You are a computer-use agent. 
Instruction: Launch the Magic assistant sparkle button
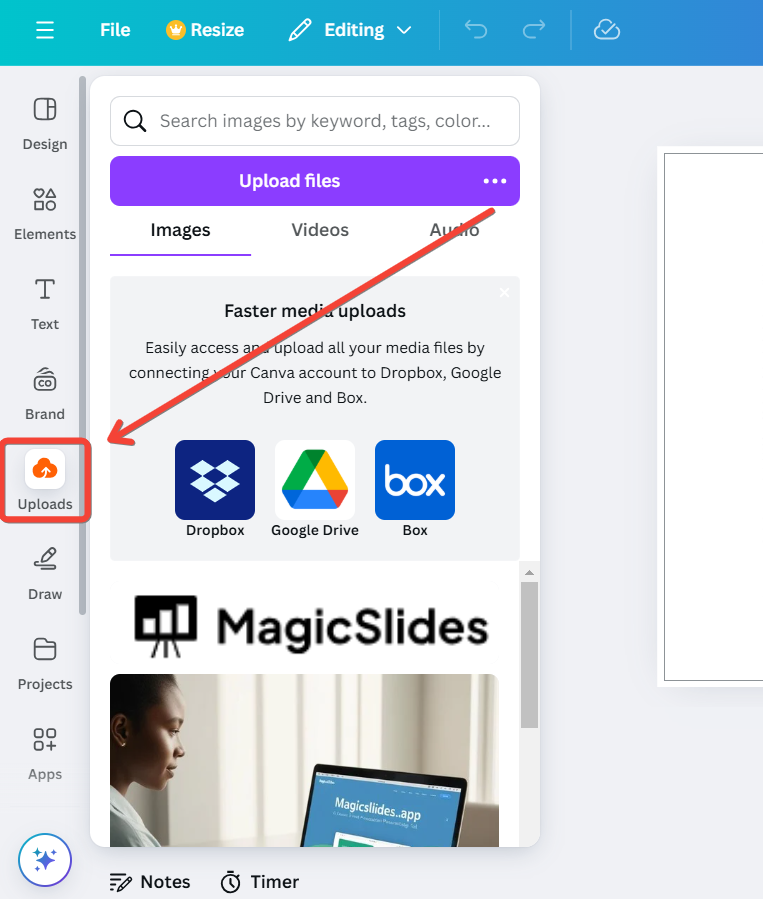click(x=45, y=860)
